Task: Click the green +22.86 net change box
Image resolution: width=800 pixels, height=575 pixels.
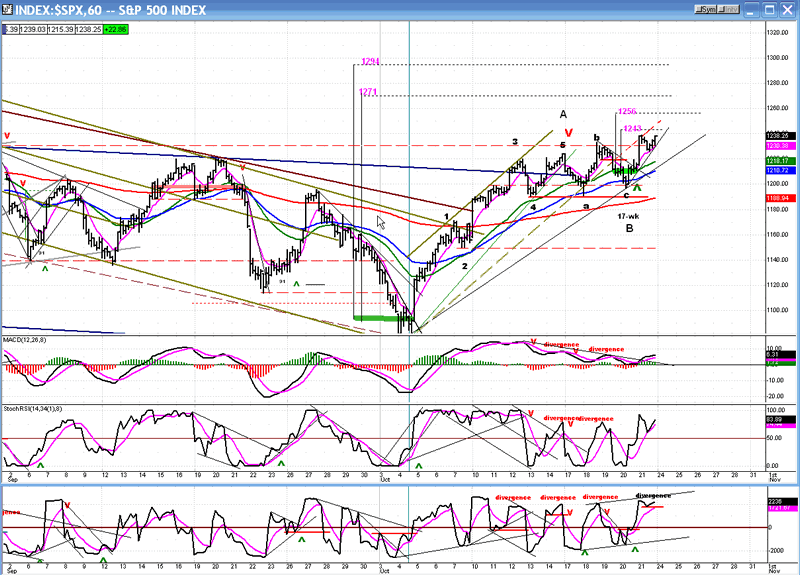Action: click(x=115, y=30)
